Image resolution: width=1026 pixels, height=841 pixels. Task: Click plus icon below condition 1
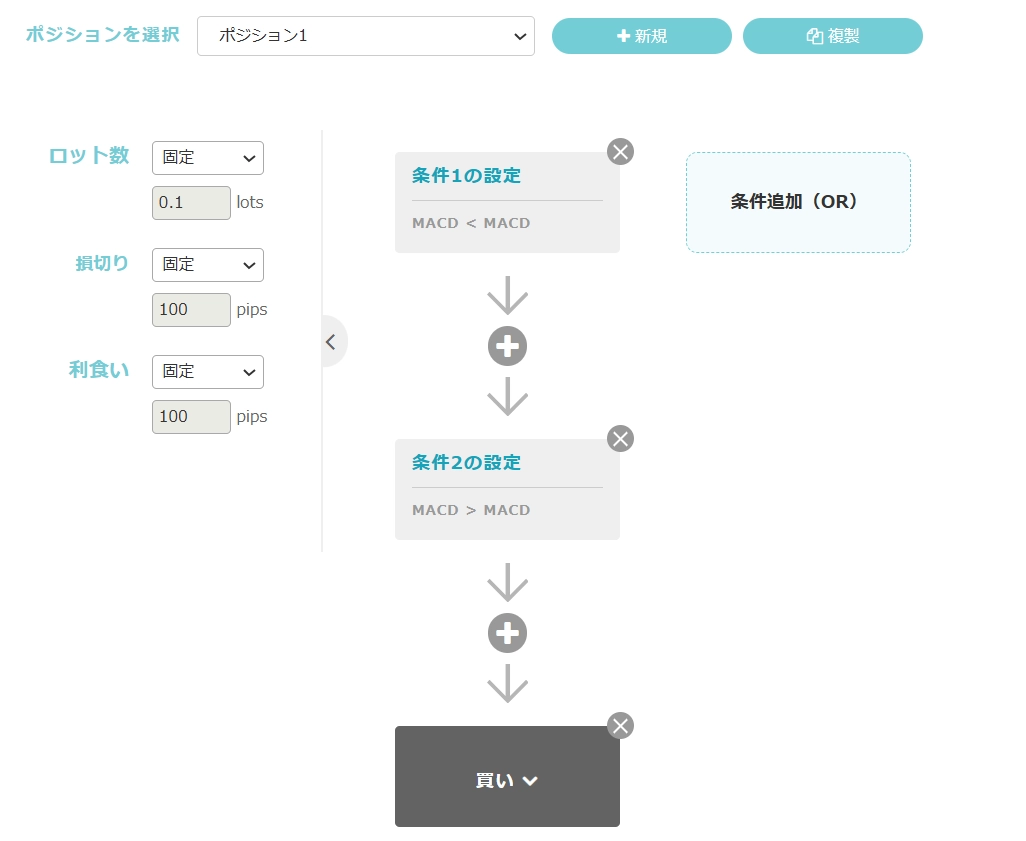point(507,346)
